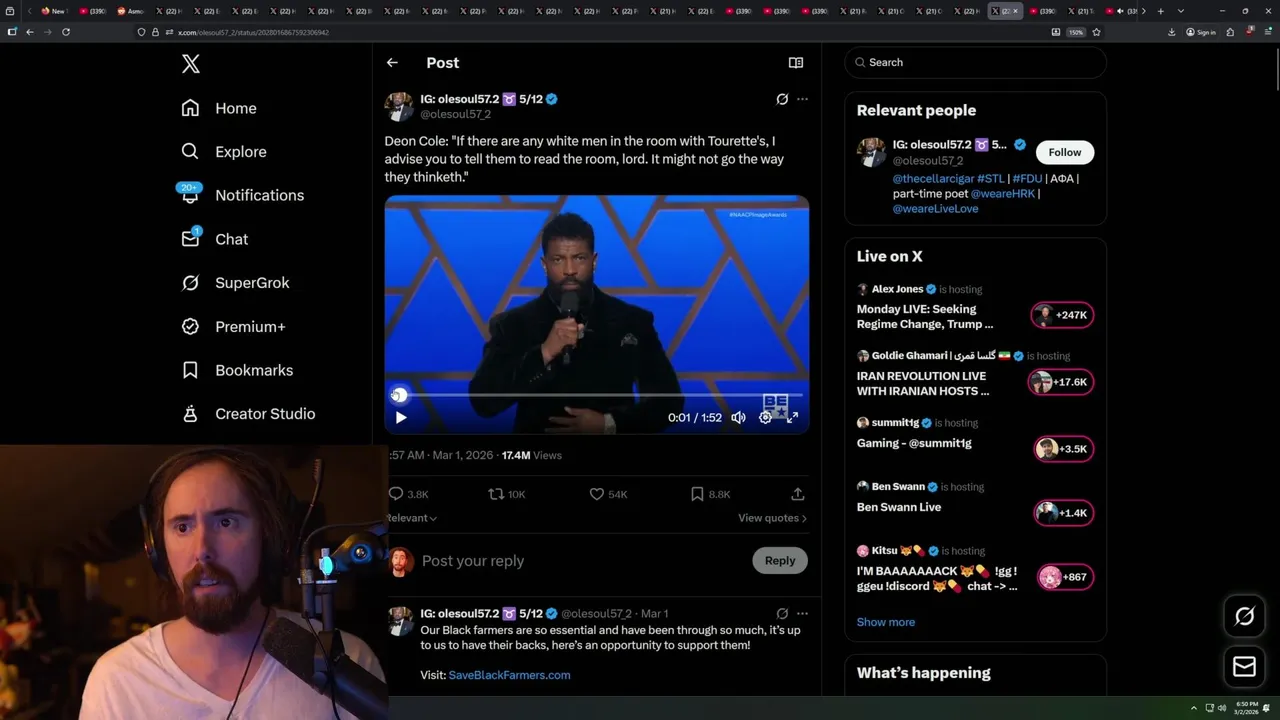Click the olesoul57.2 post author avatar
The image size is (1280, 720).
[x=399, y=106]
